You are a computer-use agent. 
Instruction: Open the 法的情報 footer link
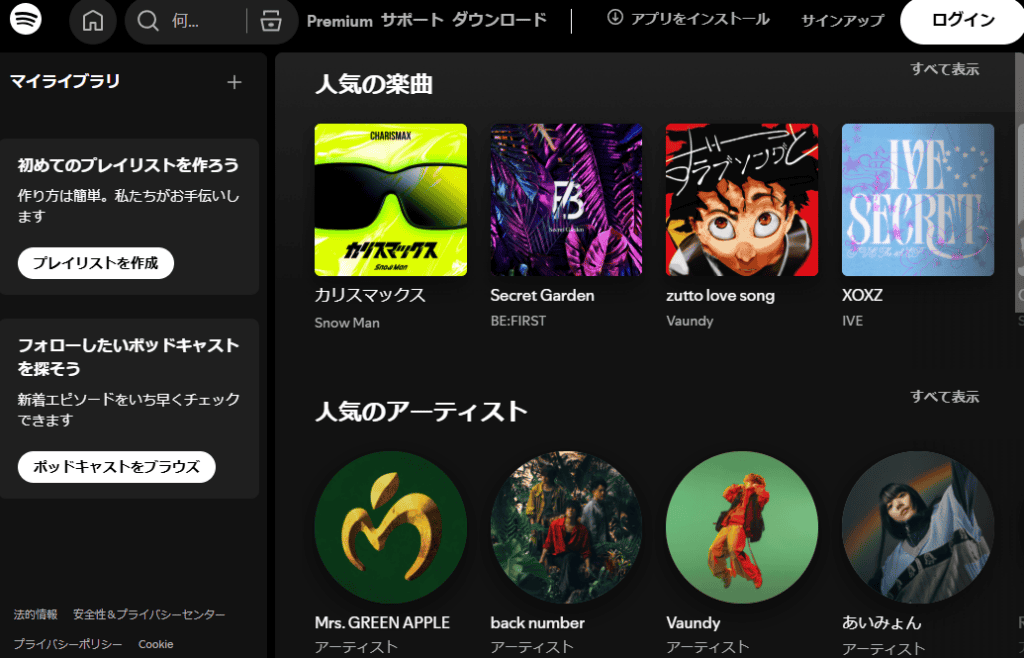pyautogui.click(x=36, y=614)
